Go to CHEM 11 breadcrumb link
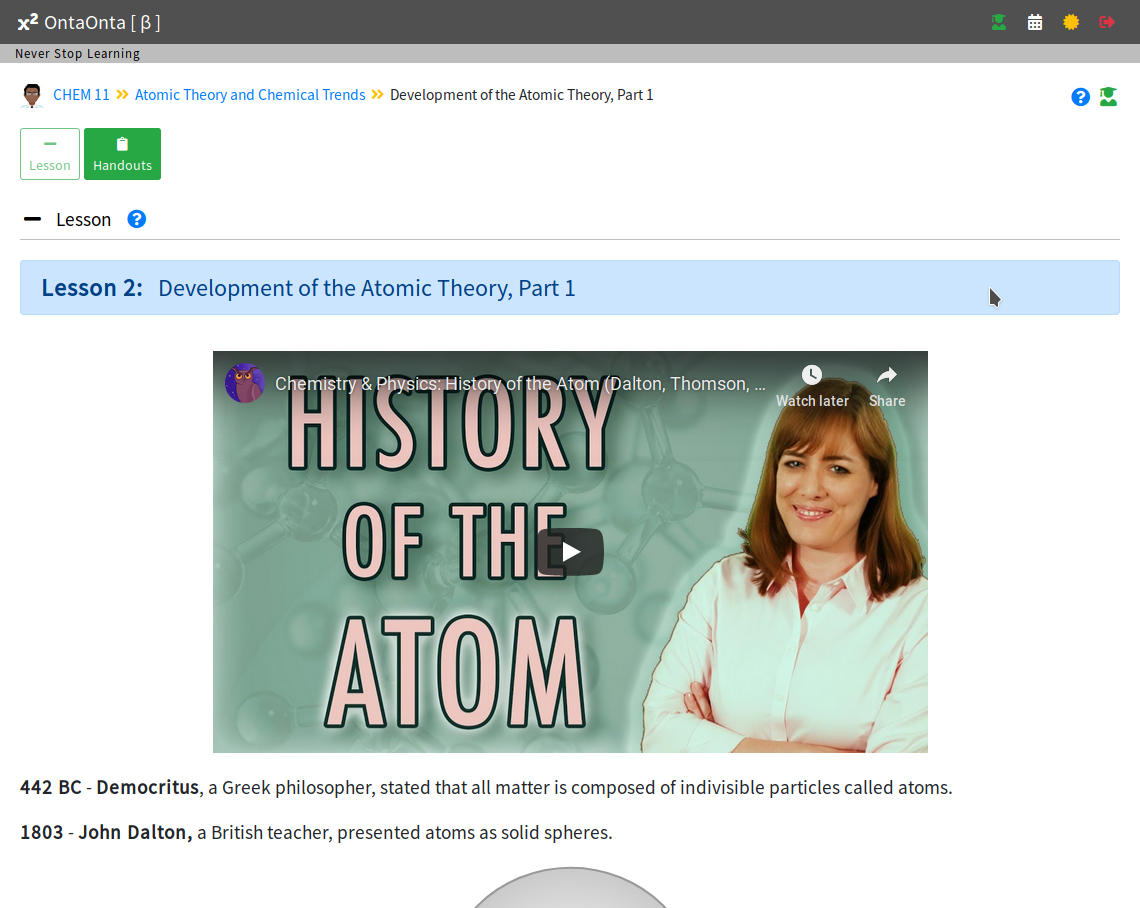 [x=81, y=95]
